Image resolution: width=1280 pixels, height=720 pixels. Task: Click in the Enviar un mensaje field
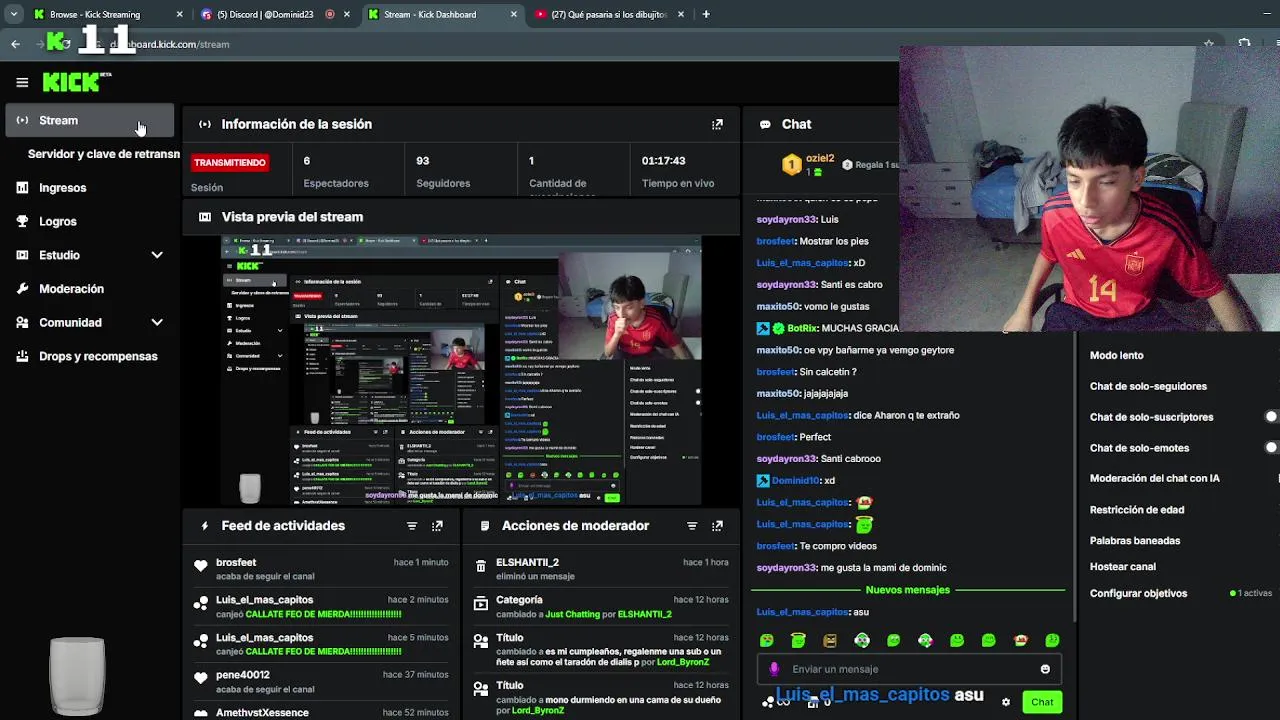tap(908, 669)
